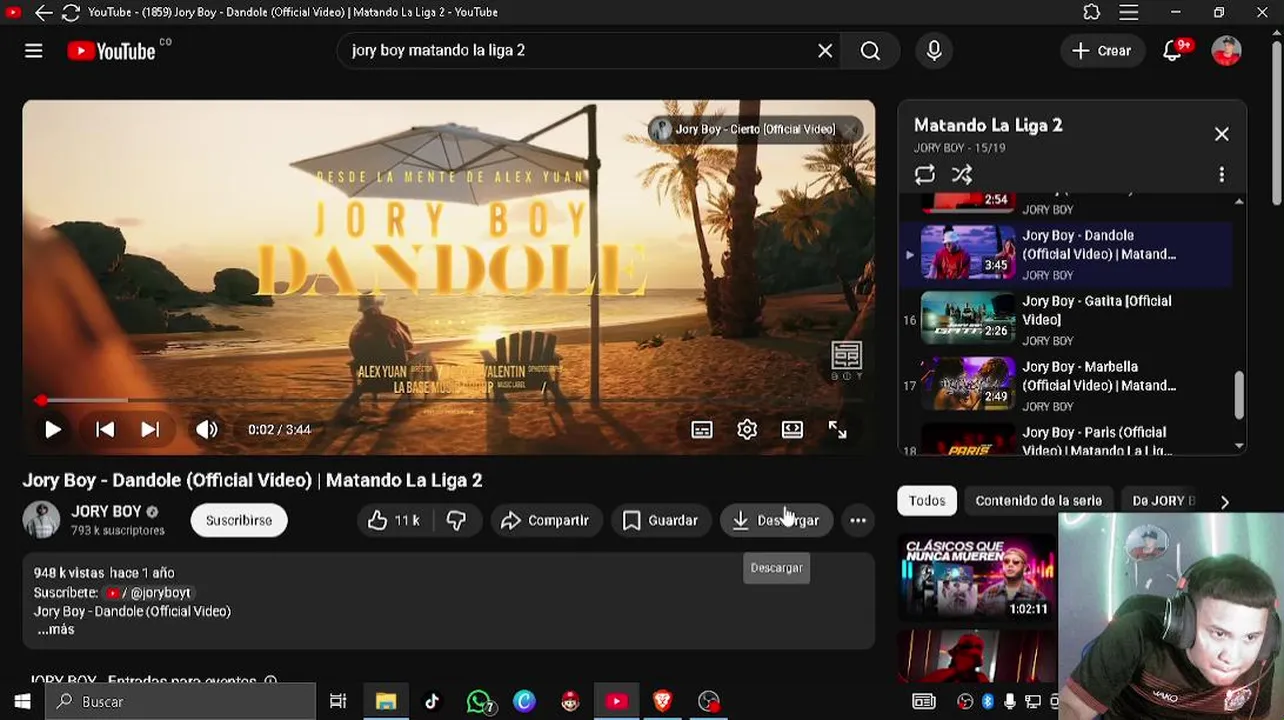
Task: Open Matando La Liga 2 playlist title
Action: [x=988, y=125]
